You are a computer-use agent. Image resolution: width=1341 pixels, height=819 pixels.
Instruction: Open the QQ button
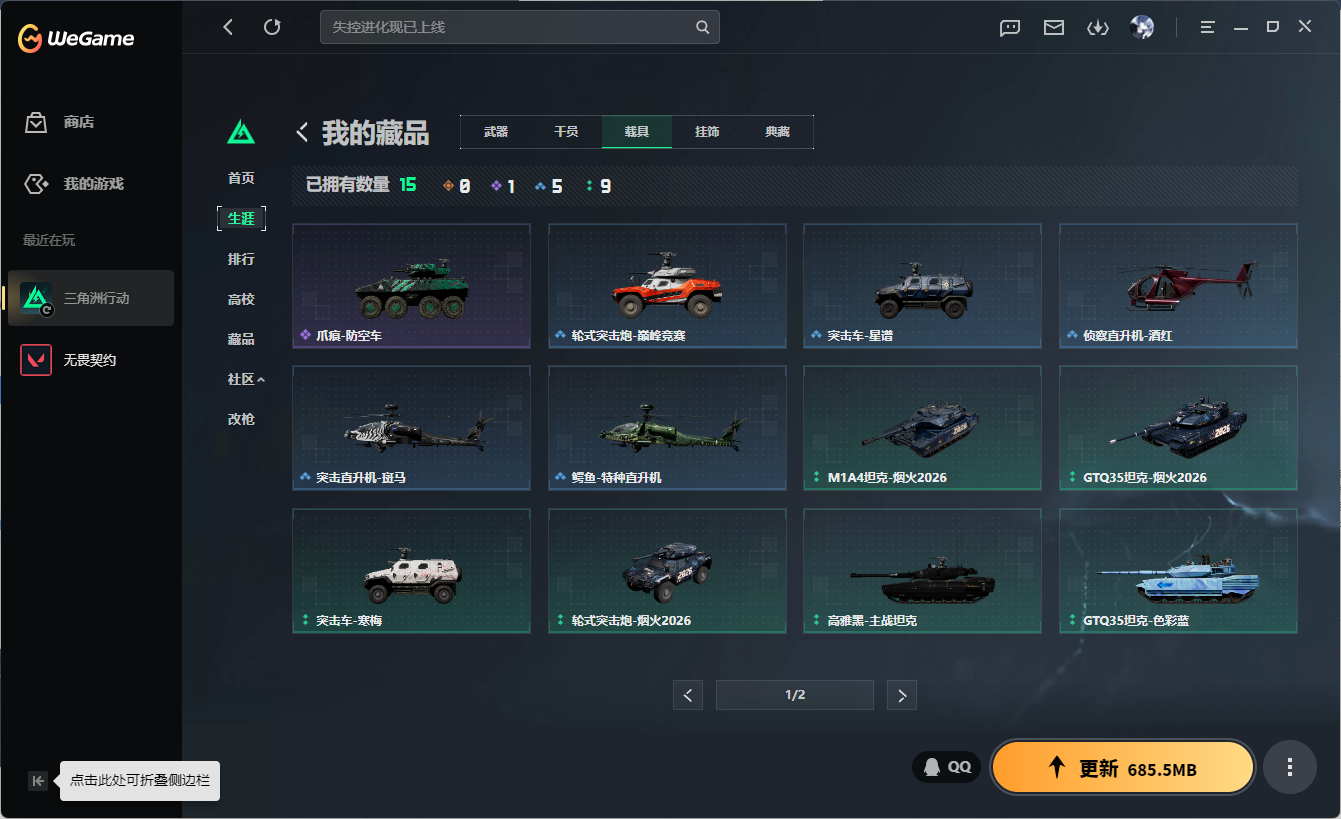tap(946, 767)
